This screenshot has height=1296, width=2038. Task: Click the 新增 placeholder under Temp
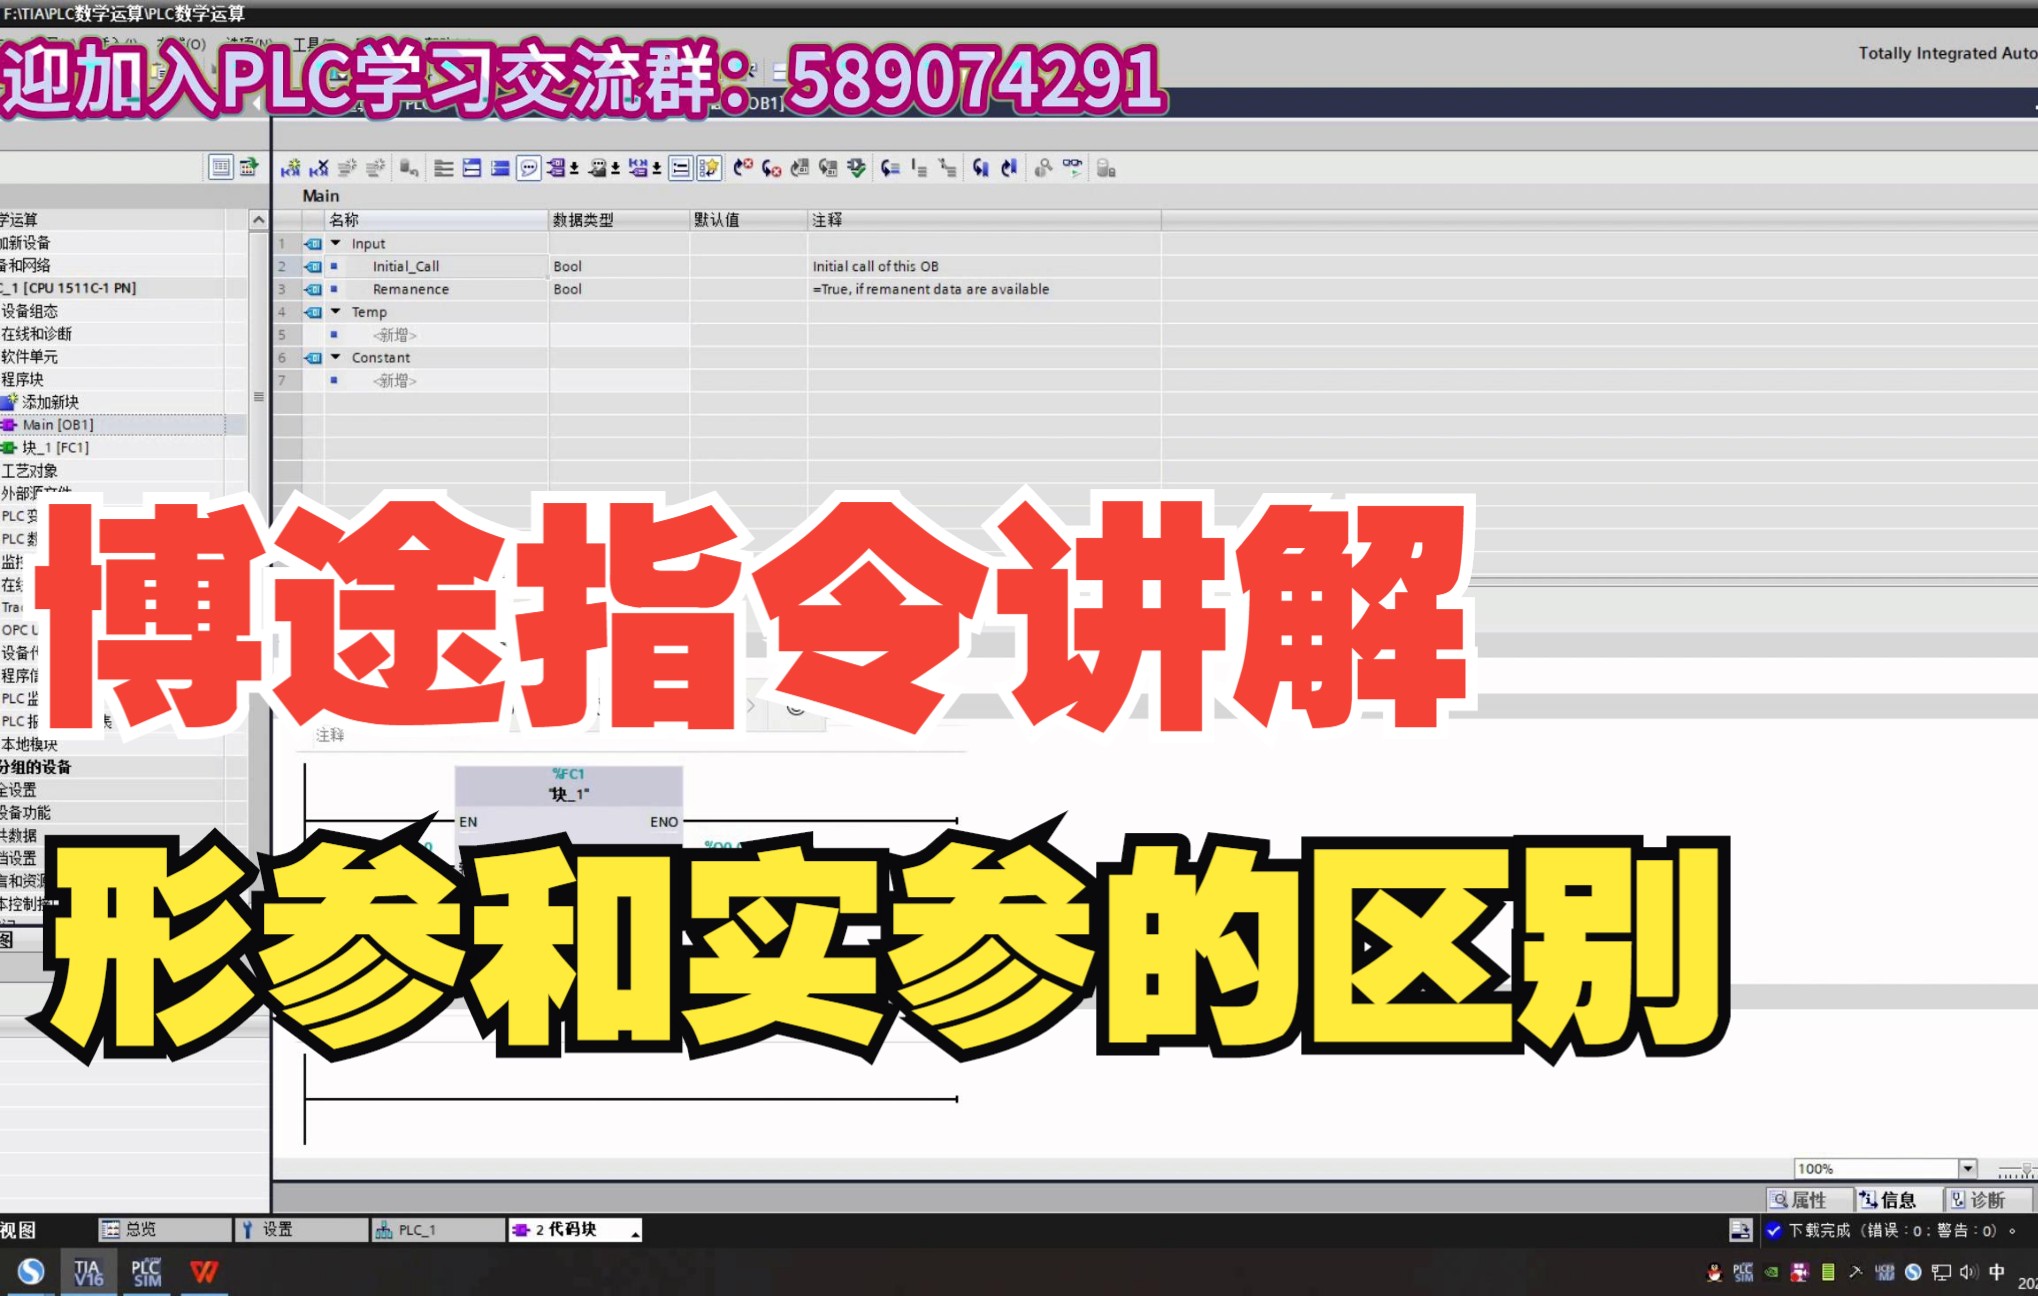coord(394,335)
